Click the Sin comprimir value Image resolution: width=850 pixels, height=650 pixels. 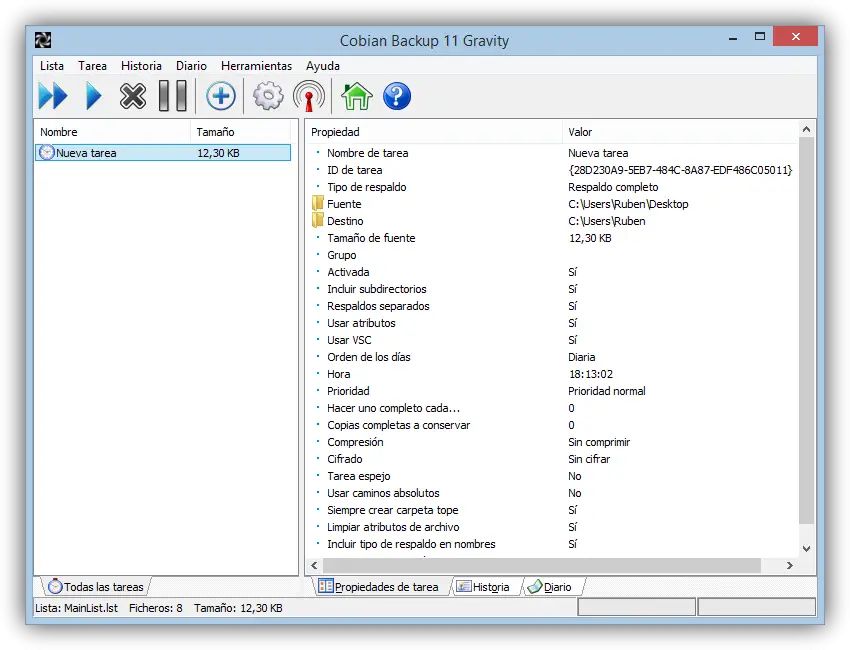pos(599,442)
